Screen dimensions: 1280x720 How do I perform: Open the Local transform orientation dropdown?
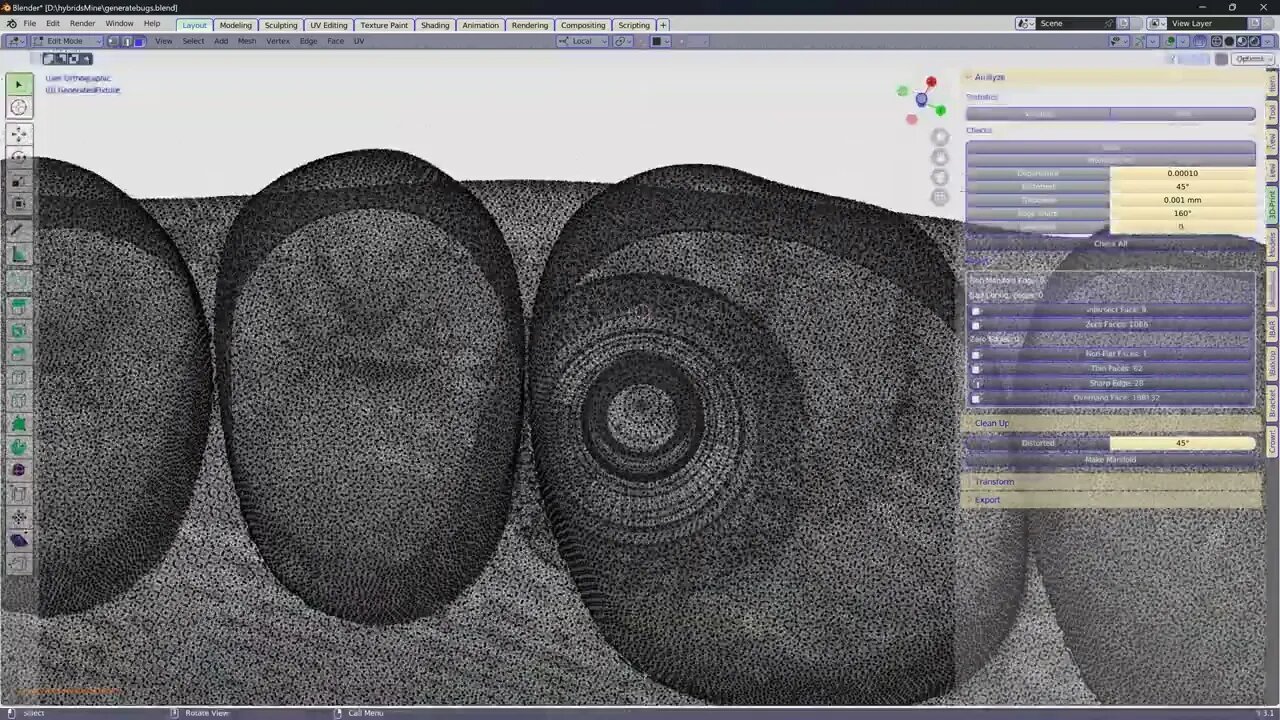coord(581,41)
